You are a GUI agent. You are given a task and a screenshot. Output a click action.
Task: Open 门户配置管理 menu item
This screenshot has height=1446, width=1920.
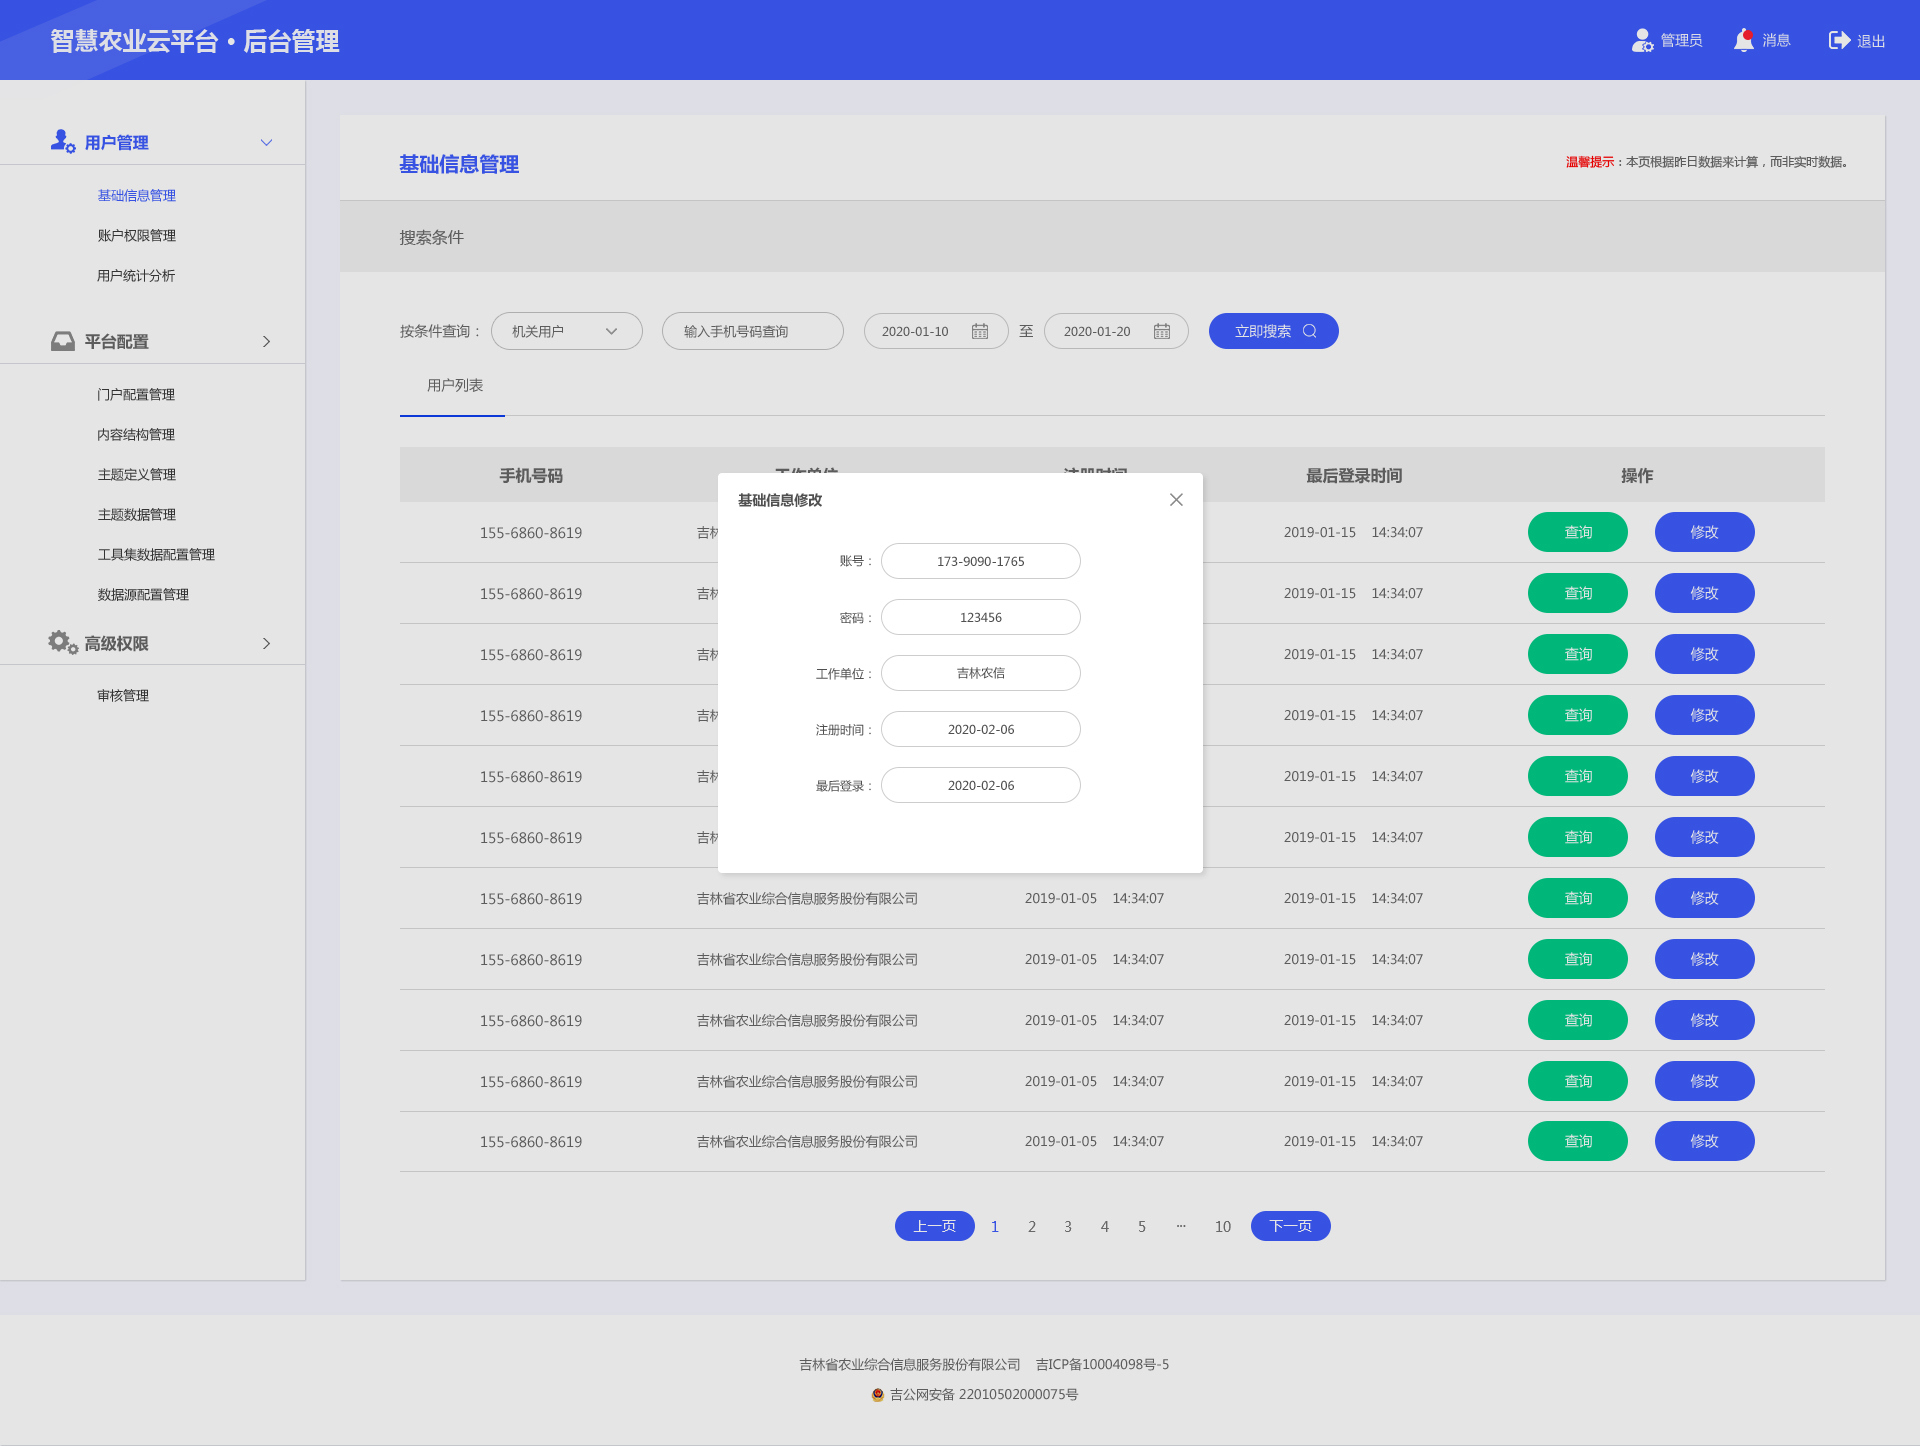pos(136,394)
